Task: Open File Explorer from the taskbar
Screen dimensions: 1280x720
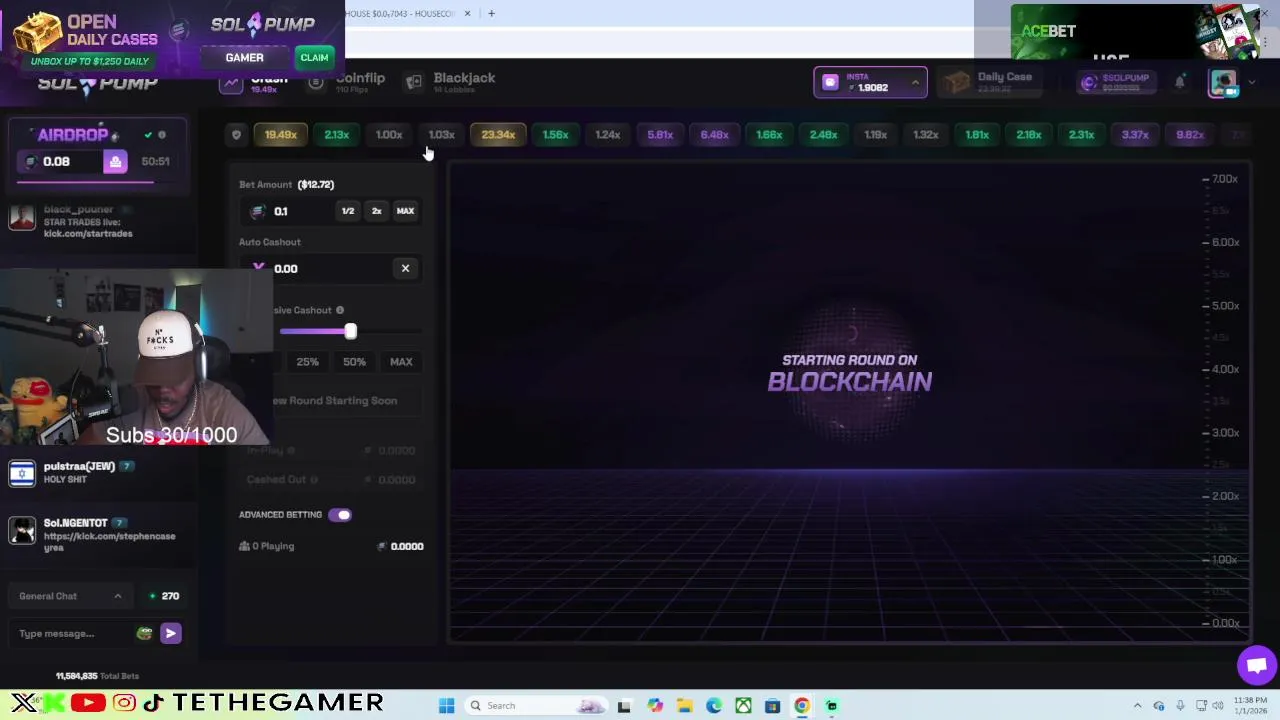Action: click(684, 706)
